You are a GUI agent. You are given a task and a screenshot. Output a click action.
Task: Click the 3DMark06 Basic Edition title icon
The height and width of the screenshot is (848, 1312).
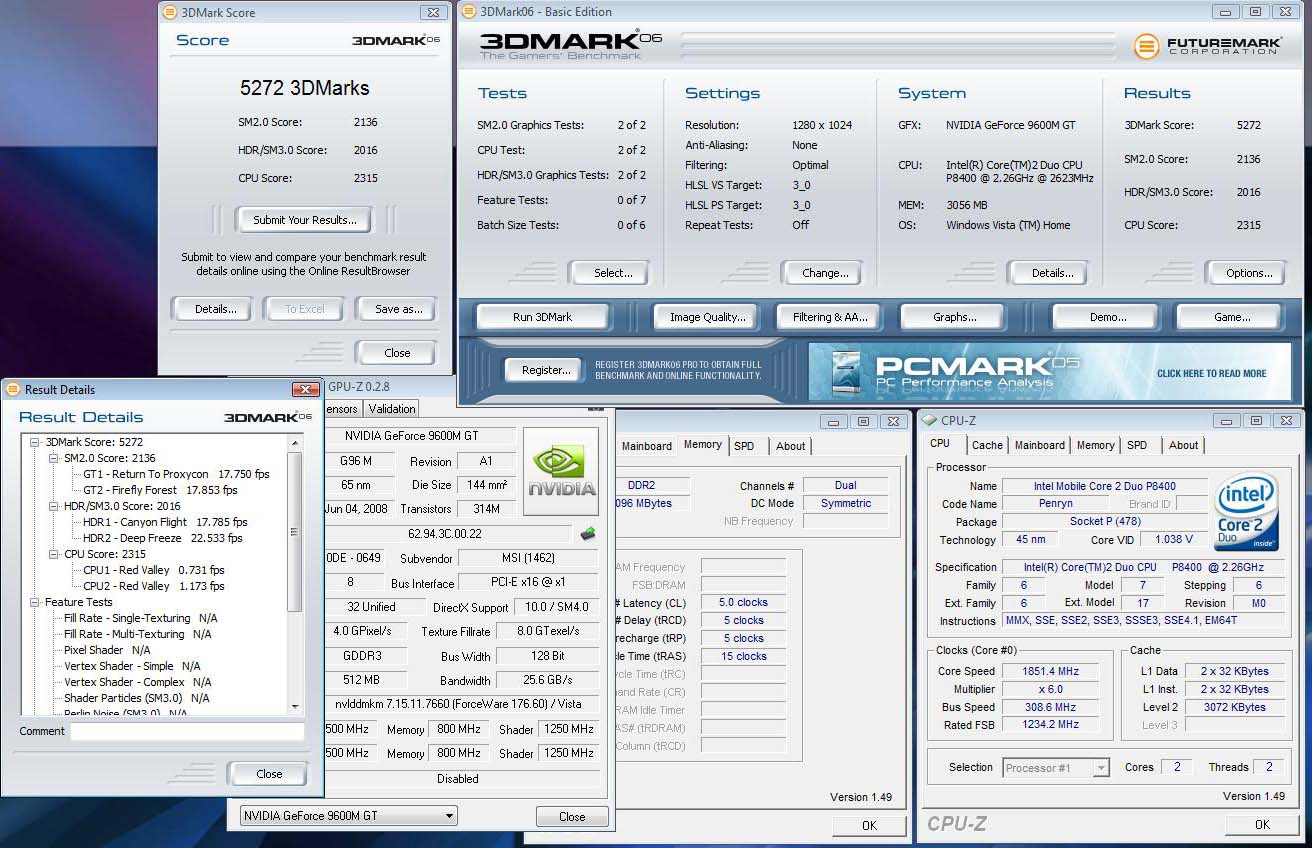pyautogui.click(x=469, y=12)
